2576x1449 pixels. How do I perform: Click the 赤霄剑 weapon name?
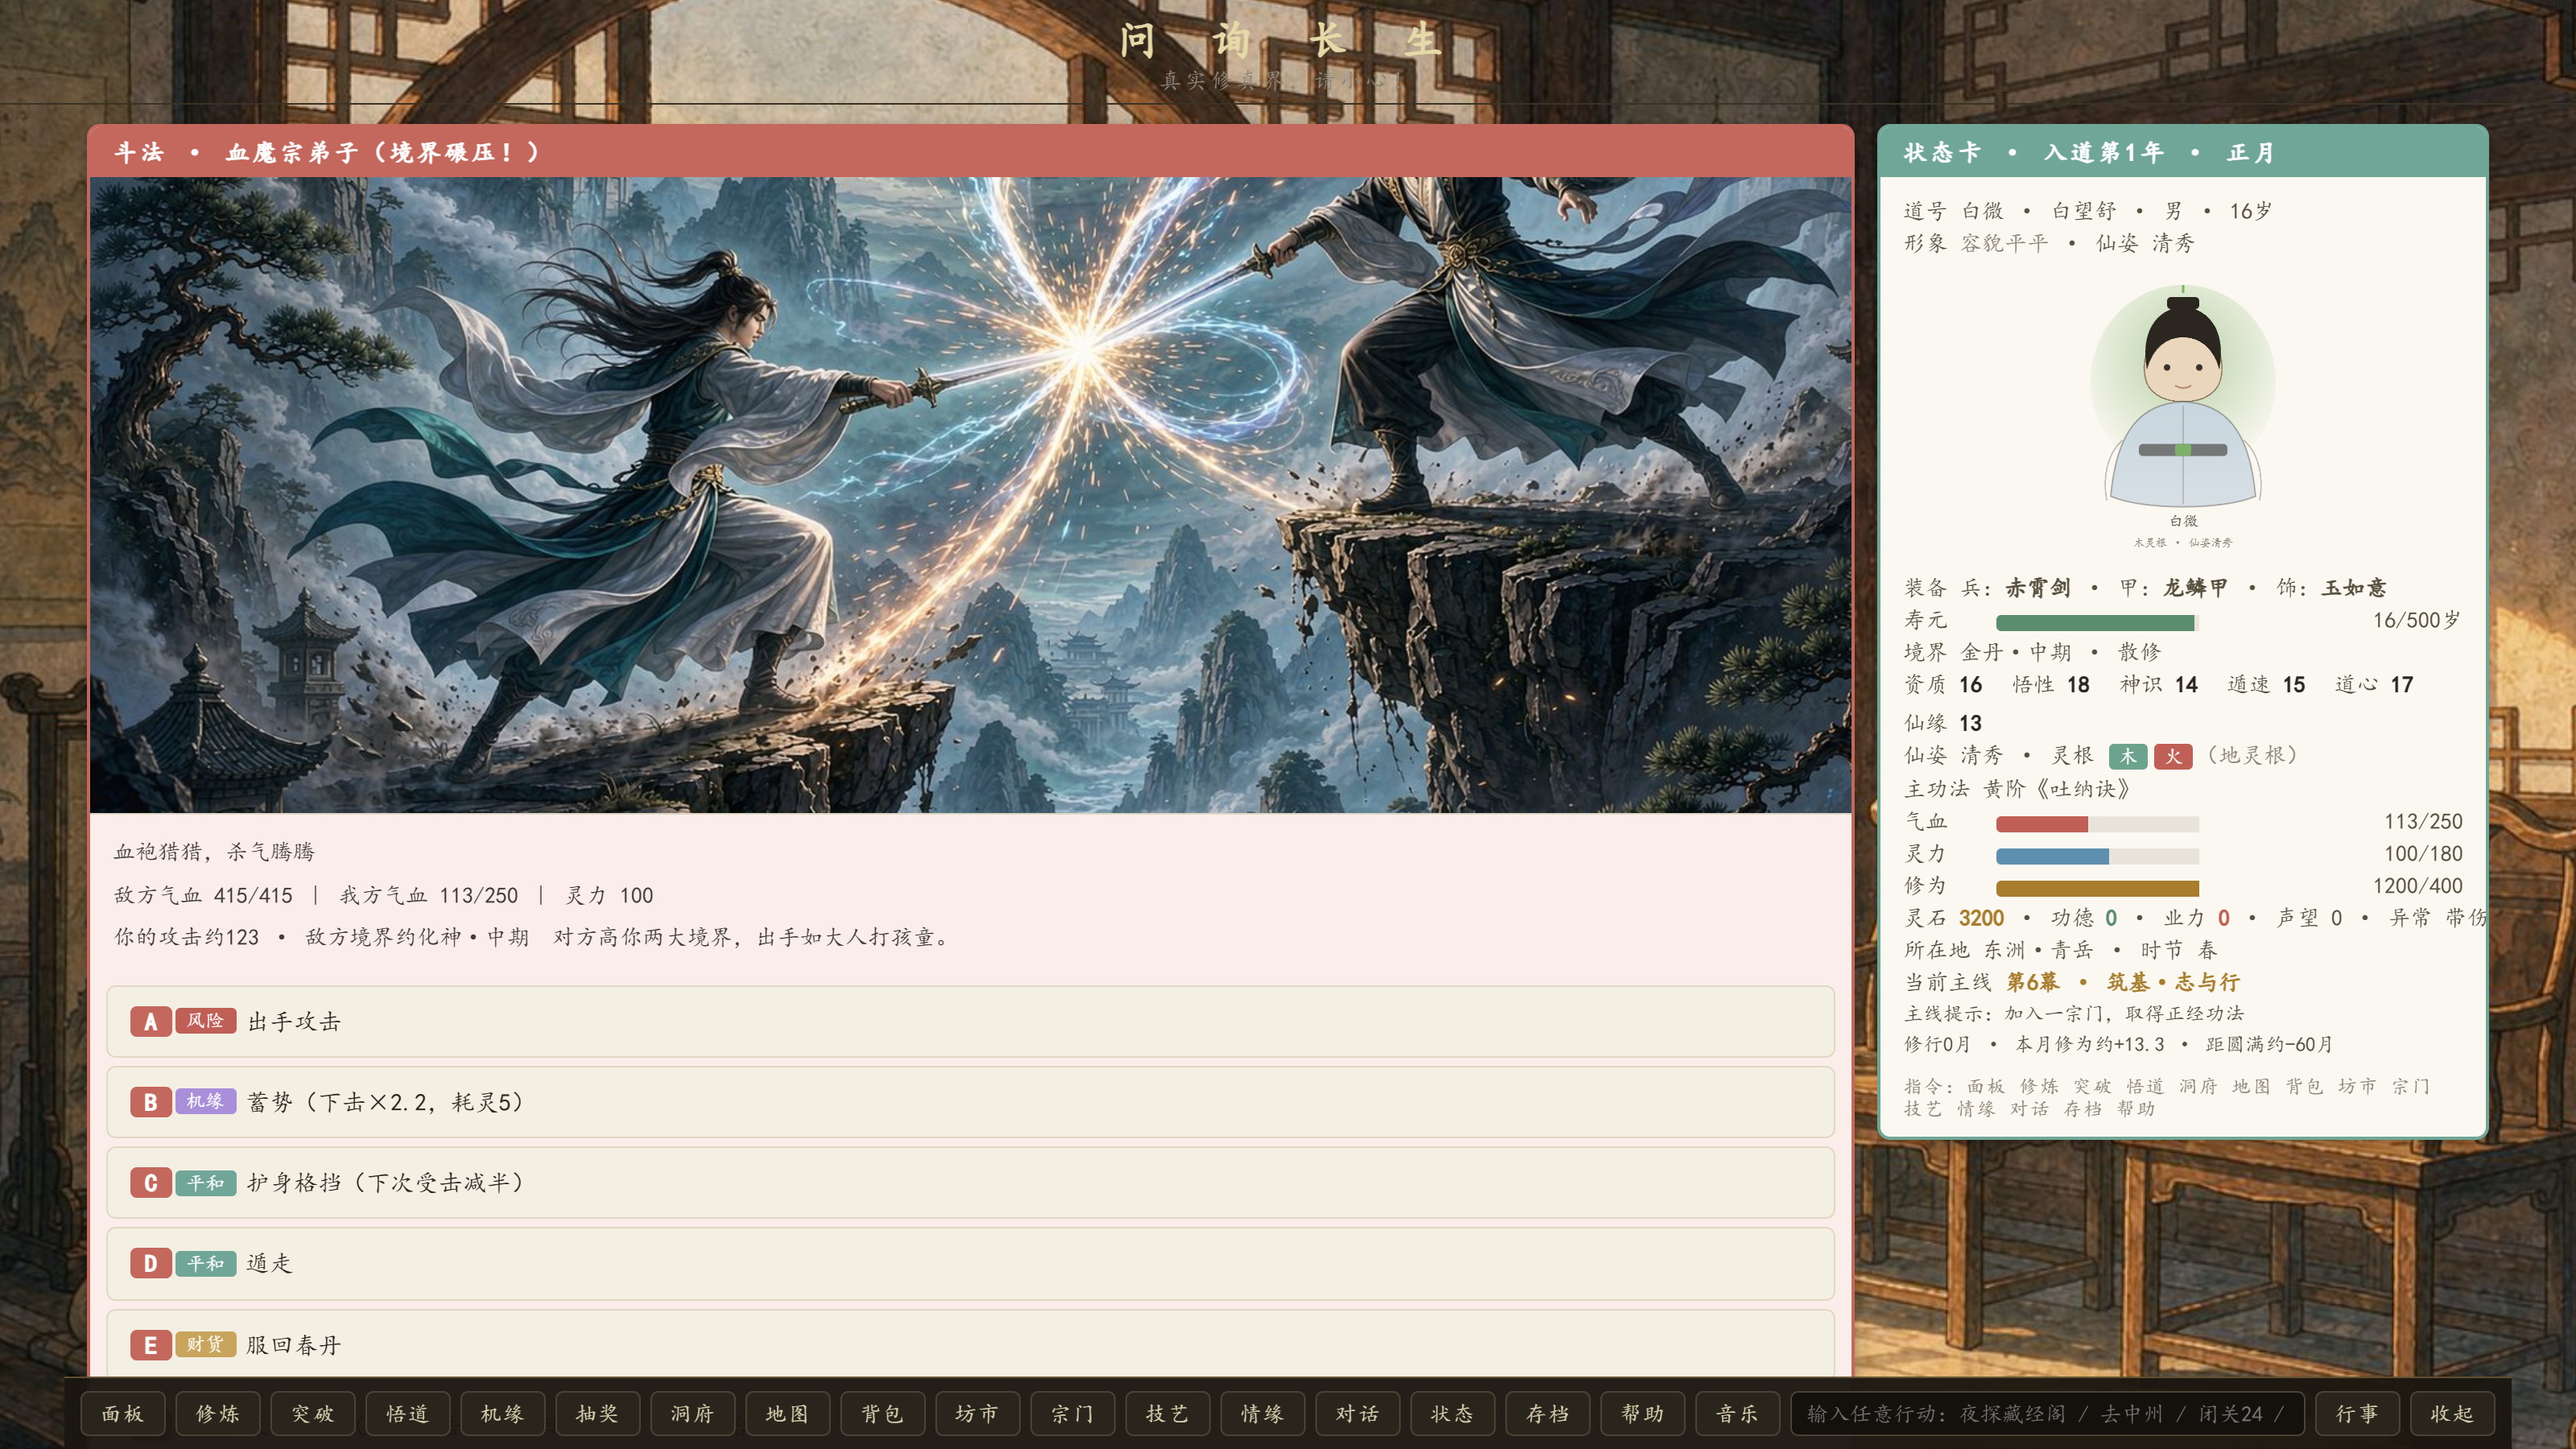click(2037, 587)
